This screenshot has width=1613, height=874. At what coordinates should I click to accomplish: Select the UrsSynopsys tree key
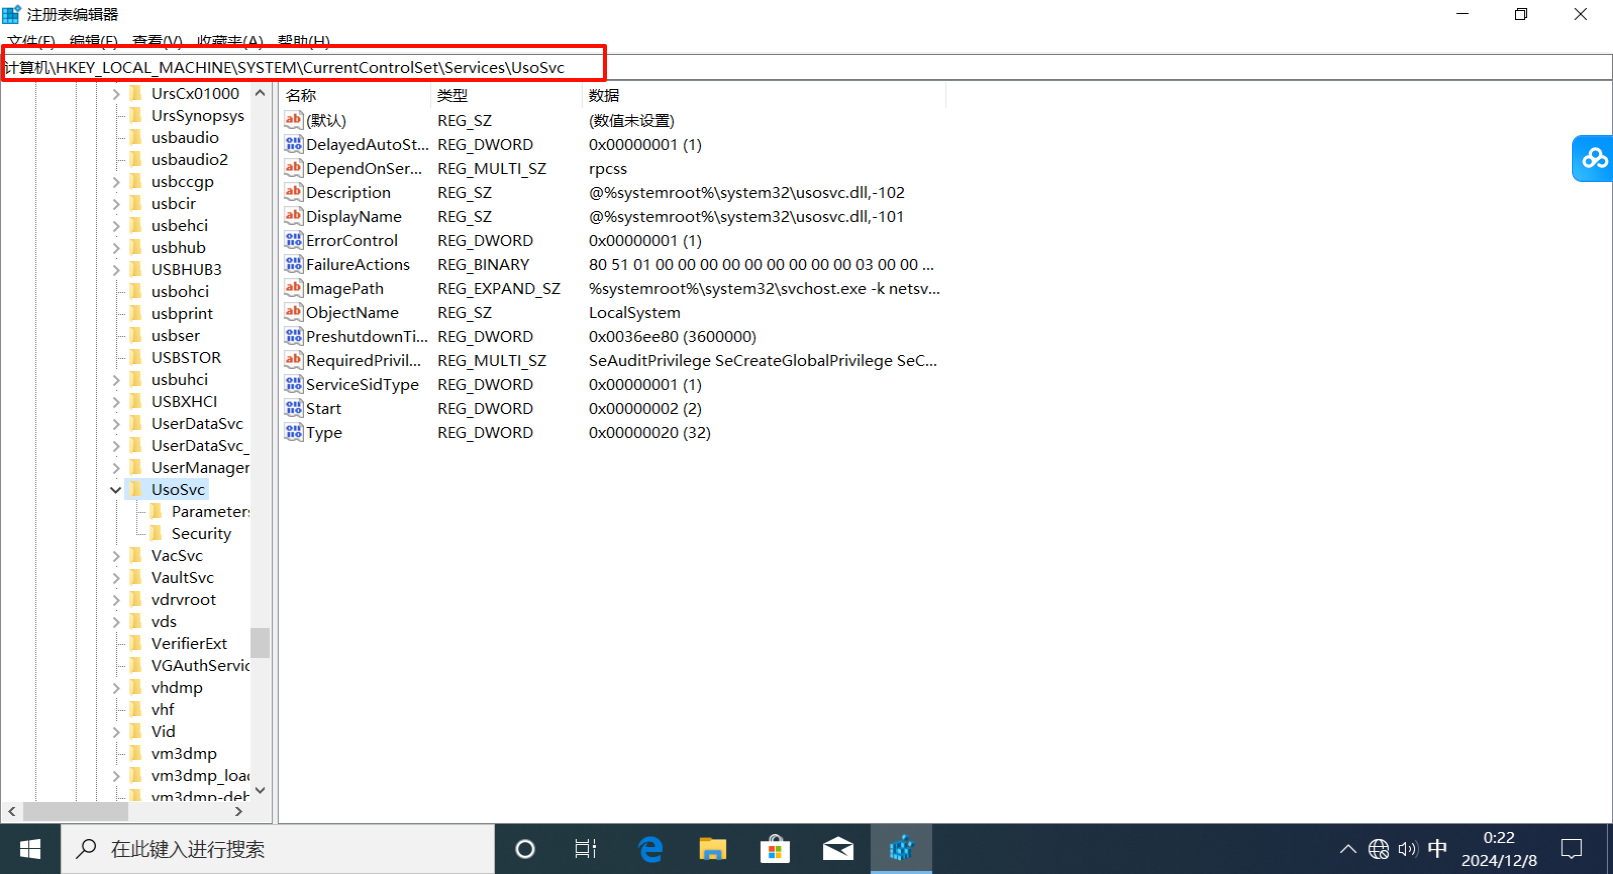197,115
